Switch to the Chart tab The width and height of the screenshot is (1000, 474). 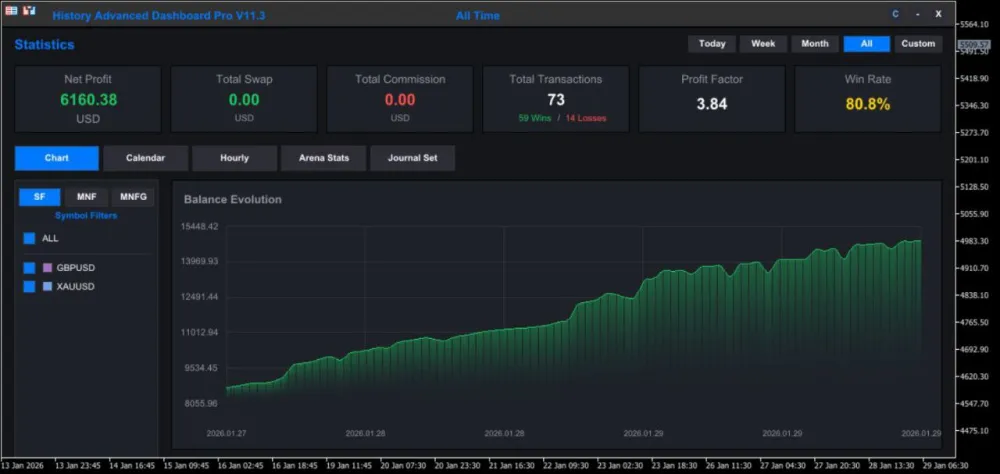(x=57, y=158)
